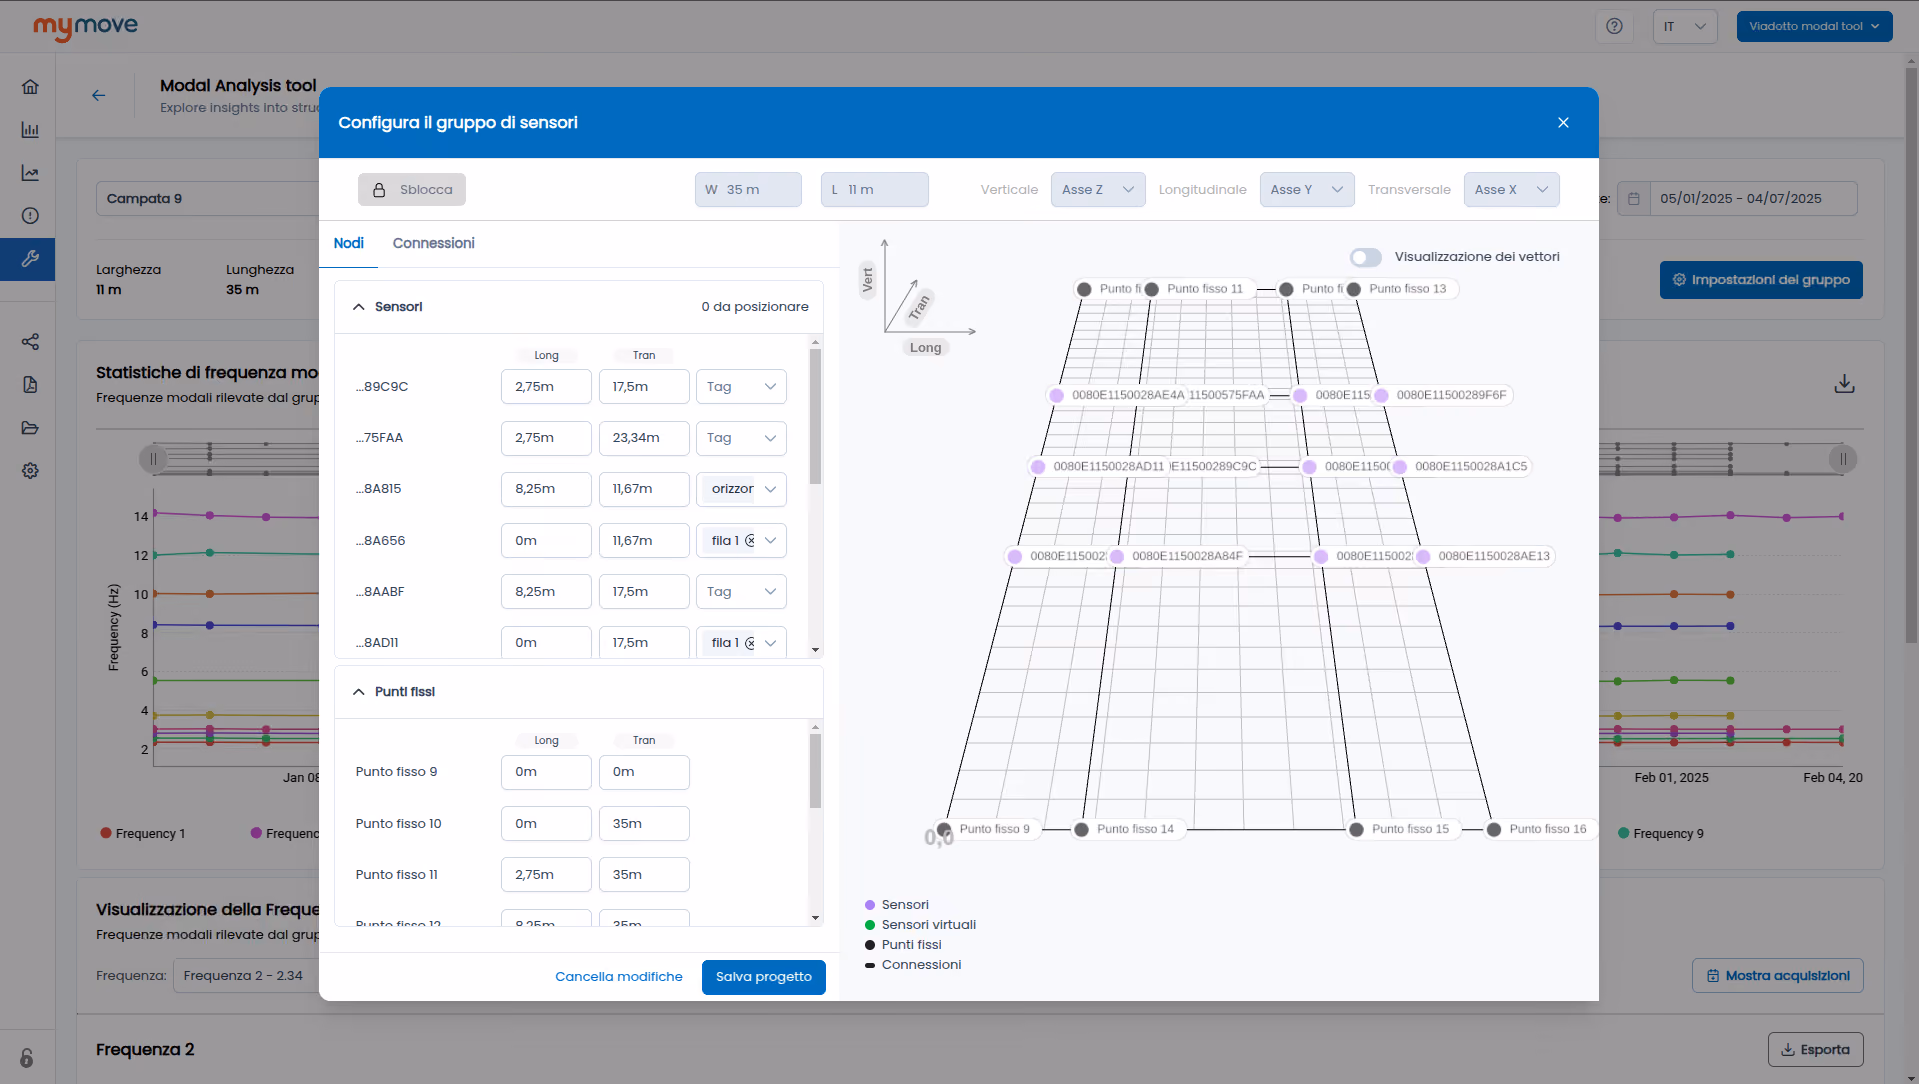This screenshot has width=1919, height=1084.
Task: Open the Longitudinale axis dropdown
Action: click(1307, 190)
